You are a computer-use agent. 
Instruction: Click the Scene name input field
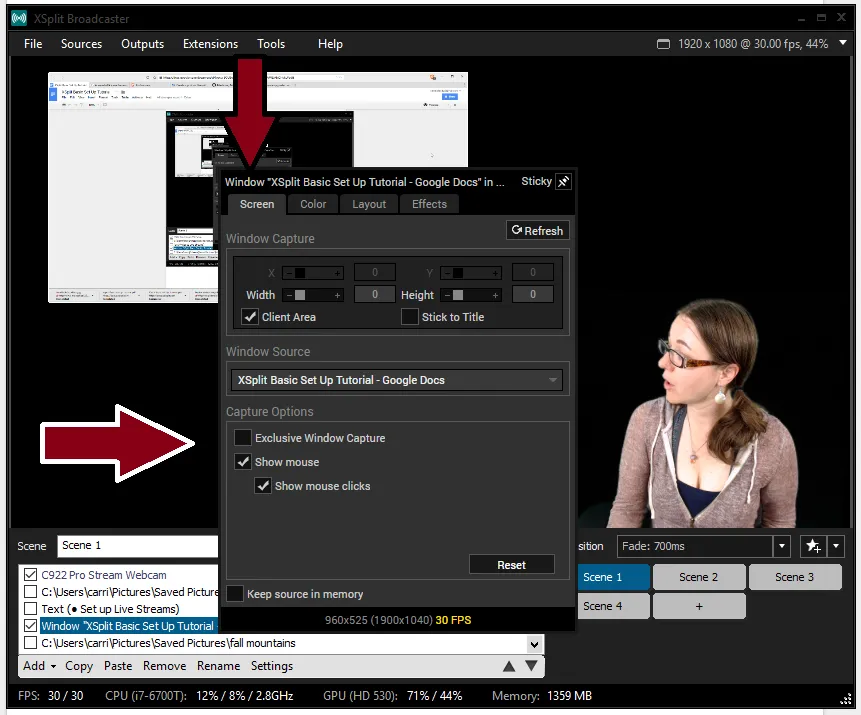click(137, 546)
